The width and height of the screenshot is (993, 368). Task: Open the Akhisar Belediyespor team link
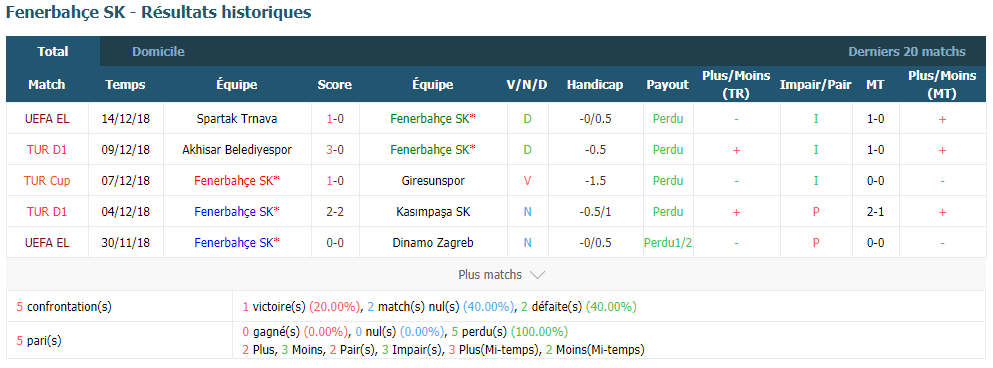237,150
